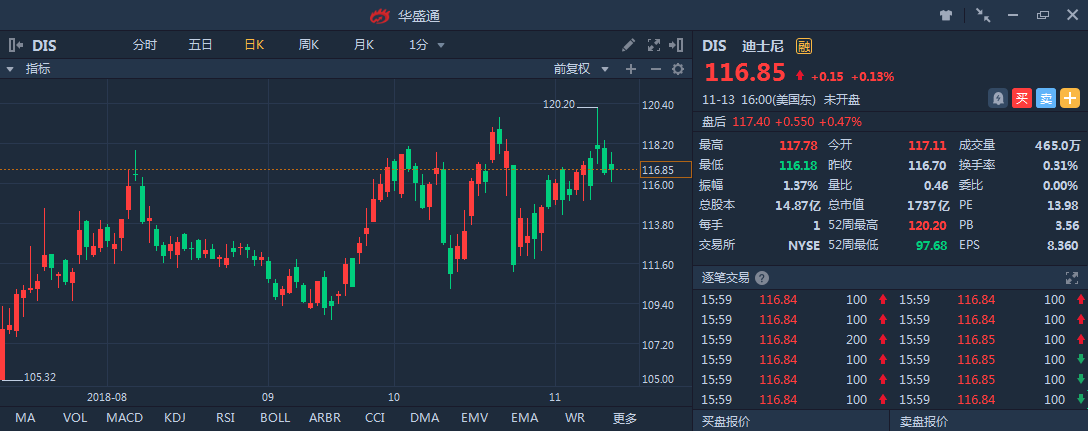1088x431 pixels.
Task: Click the EPS value 8.360
Action: point(1063,245)
